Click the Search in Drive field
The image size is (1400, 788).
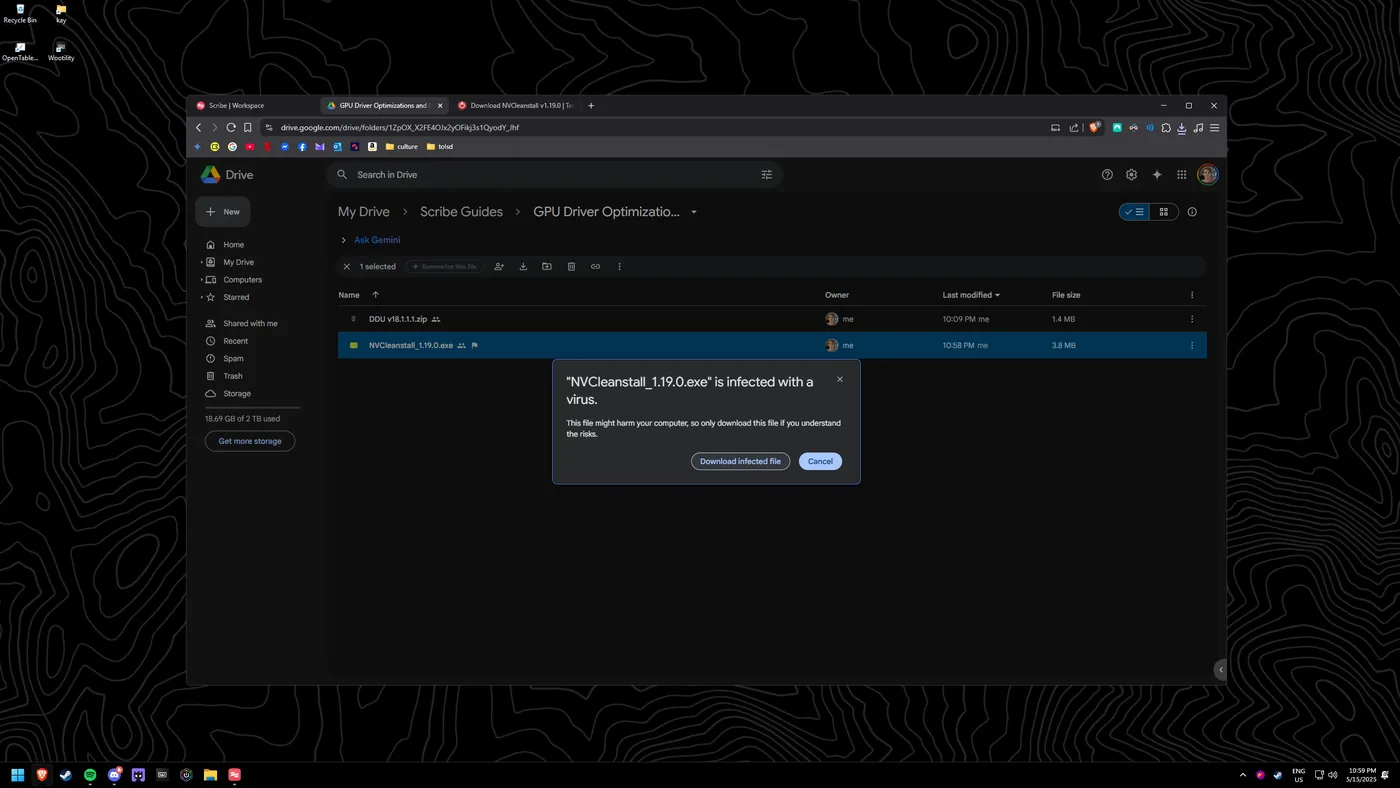(555, 175)
